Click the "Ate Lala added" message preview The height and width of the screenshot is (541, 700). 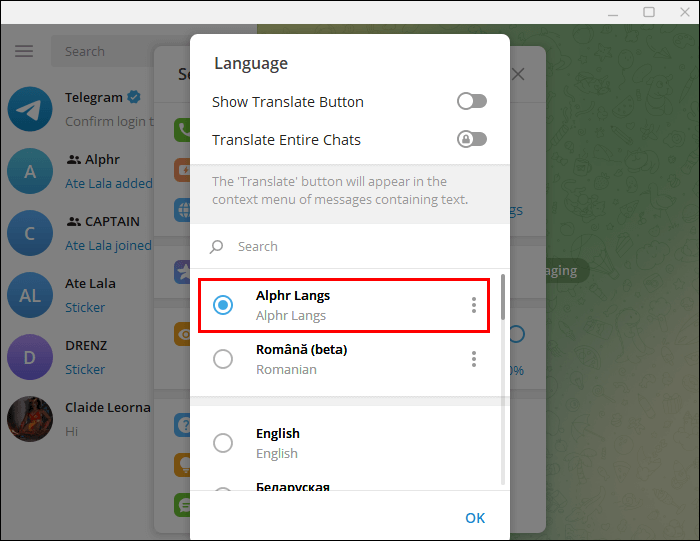point(109,183)
